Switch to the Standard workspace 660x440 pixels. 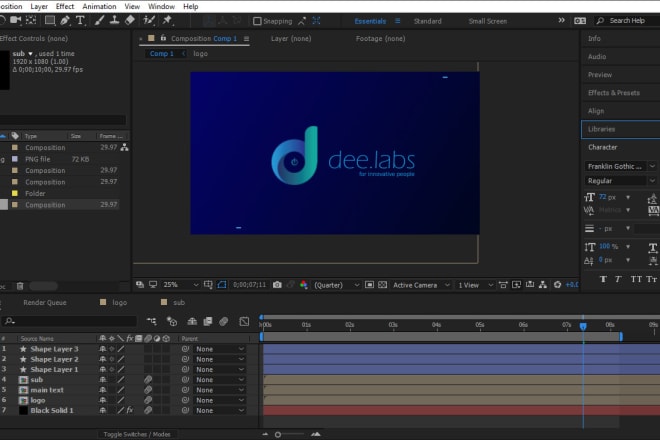(427, 21)
